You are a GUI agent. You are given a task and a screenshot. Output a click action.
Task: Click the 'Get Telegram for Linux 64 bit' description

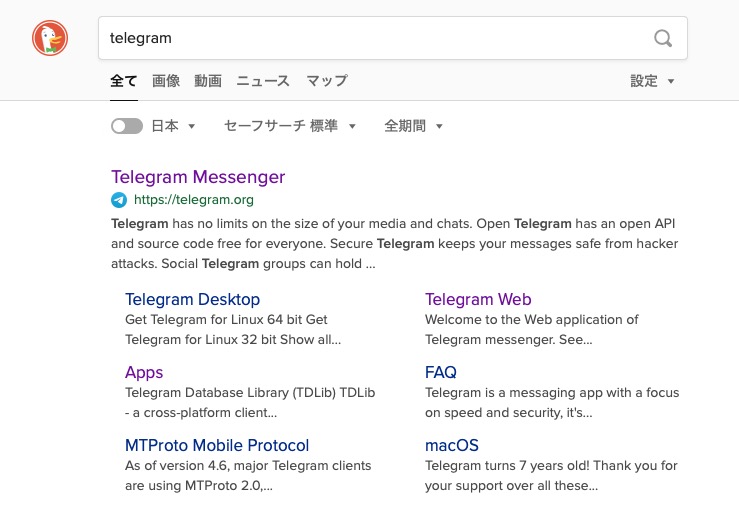pyautogui.click(x=233, y=329)
